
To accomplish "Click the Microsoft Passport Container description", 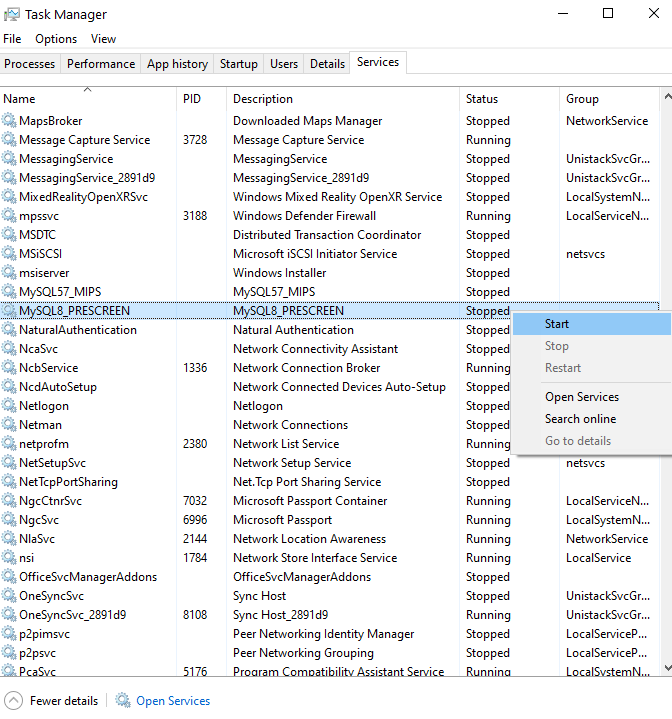I will (310, 501).
